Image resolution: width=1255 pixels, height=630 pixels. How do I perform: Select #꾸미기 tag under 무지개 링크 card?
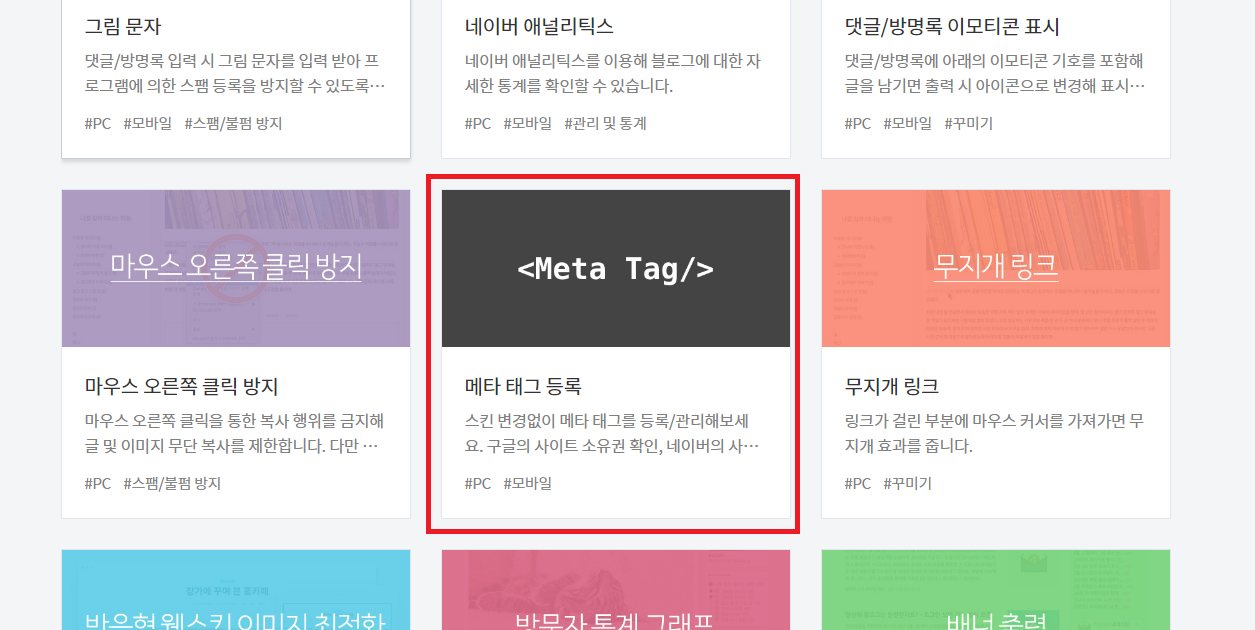tap(907, 484)
